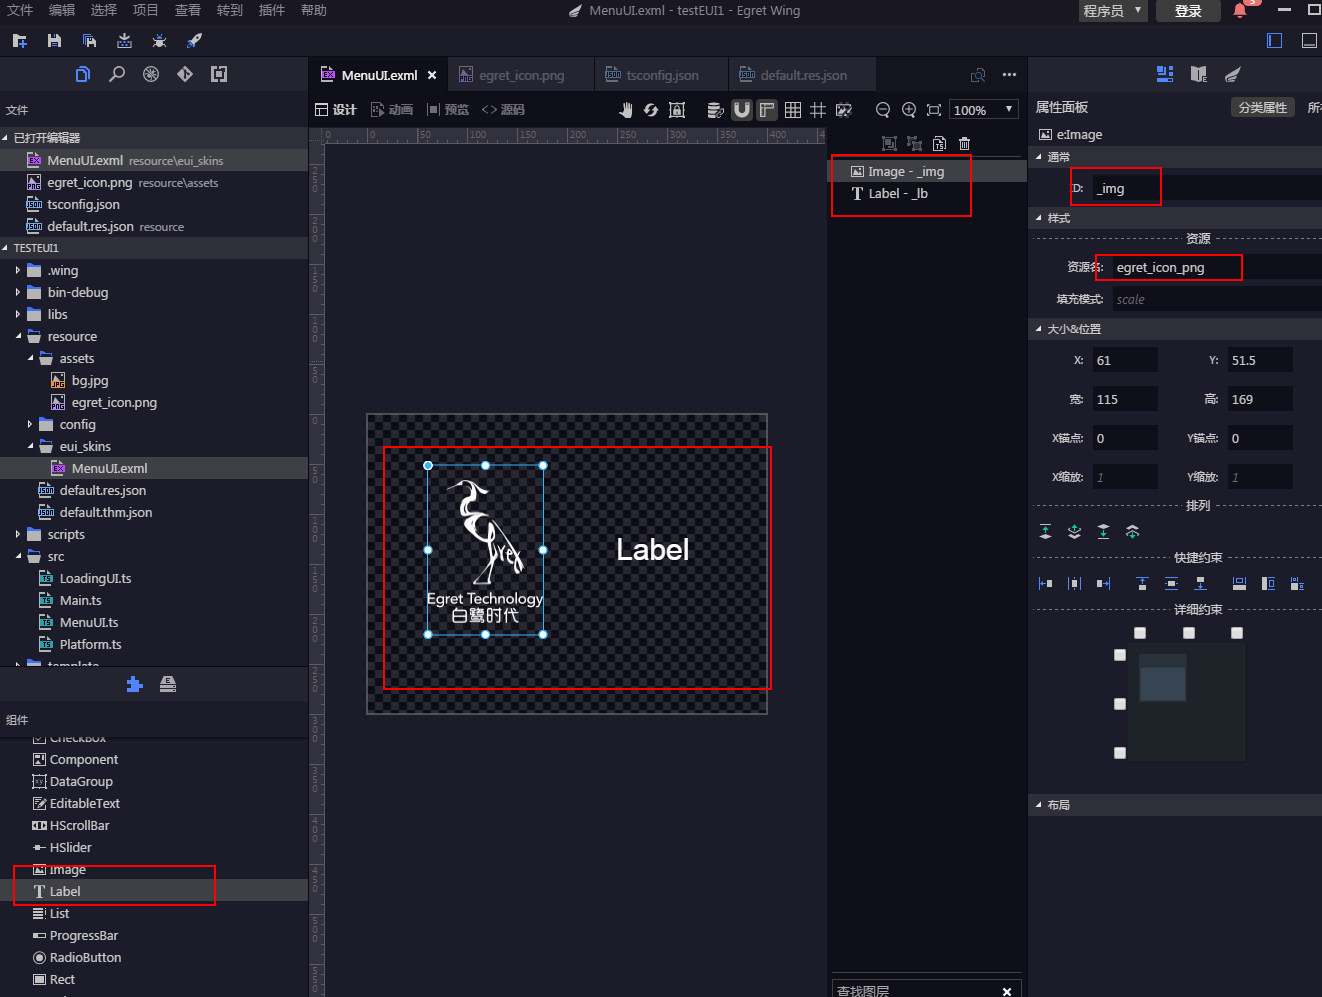Start debugging with the bug icon
This screenshot has height=997, width=1322.
pyautogui.click(x=160, y=41)
